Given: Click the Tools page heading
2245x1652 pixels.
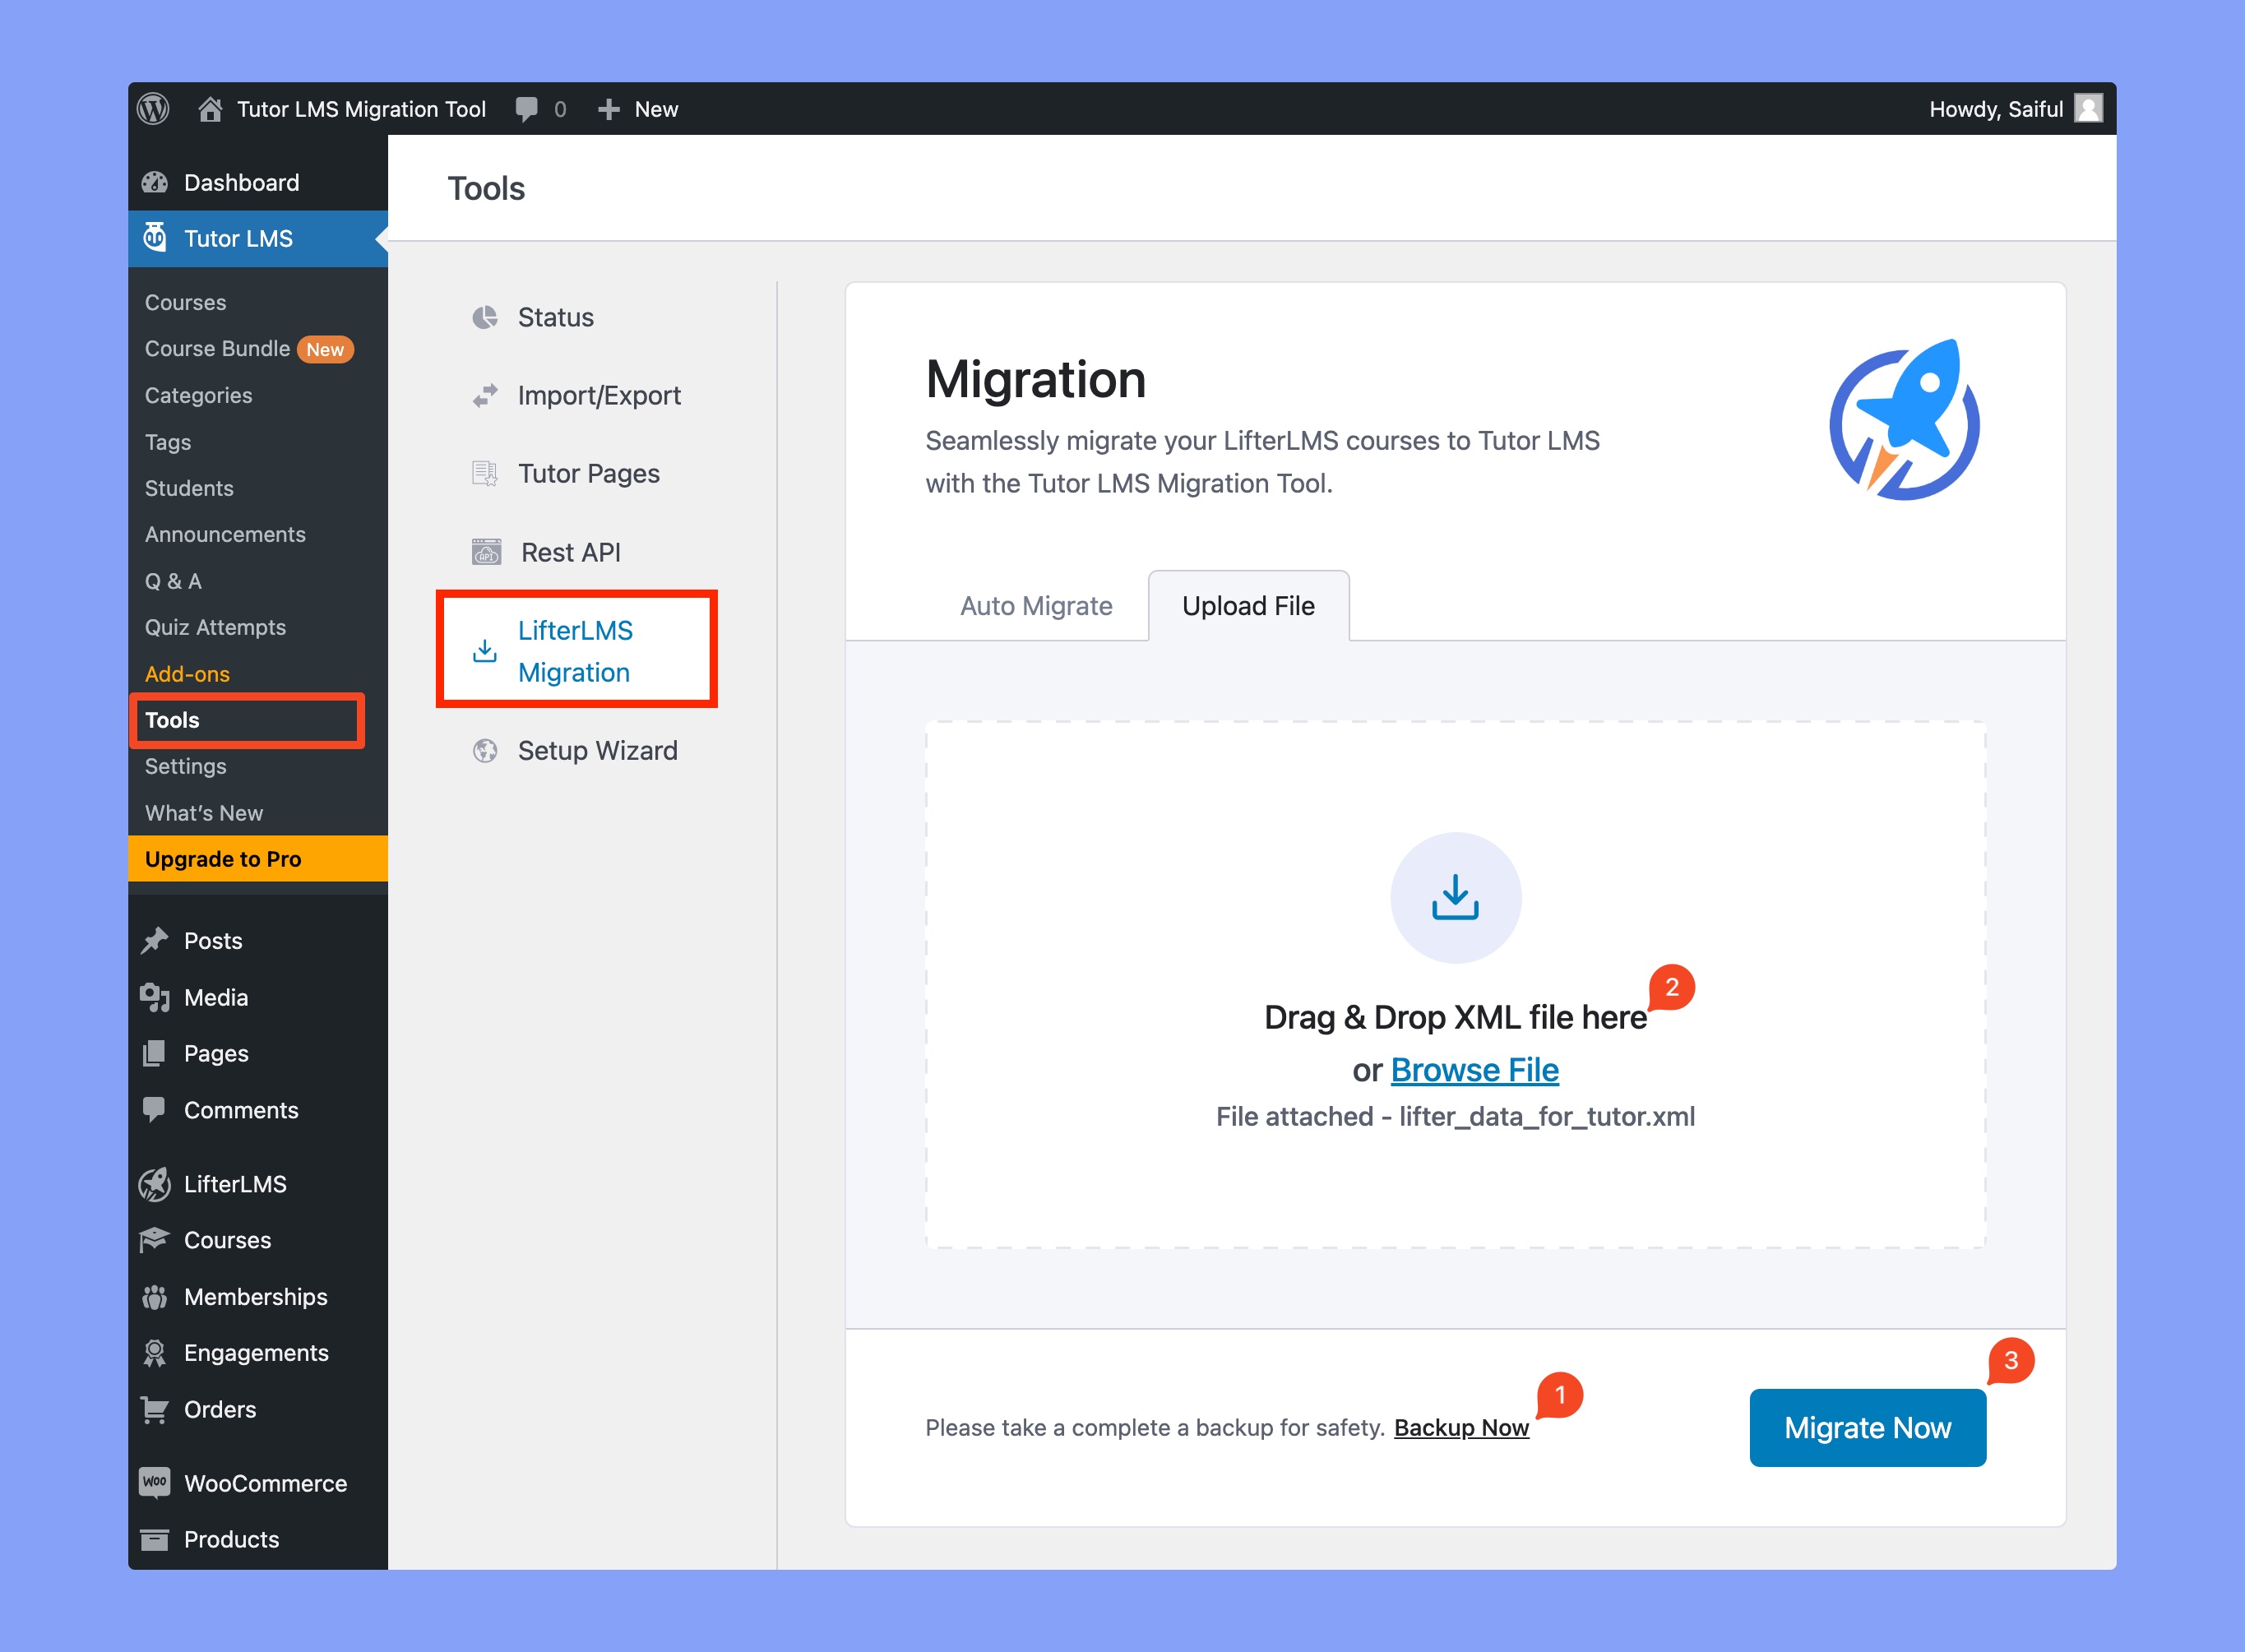Looking at the screenshot, I should pyautogui.click(x=486, y=188).
